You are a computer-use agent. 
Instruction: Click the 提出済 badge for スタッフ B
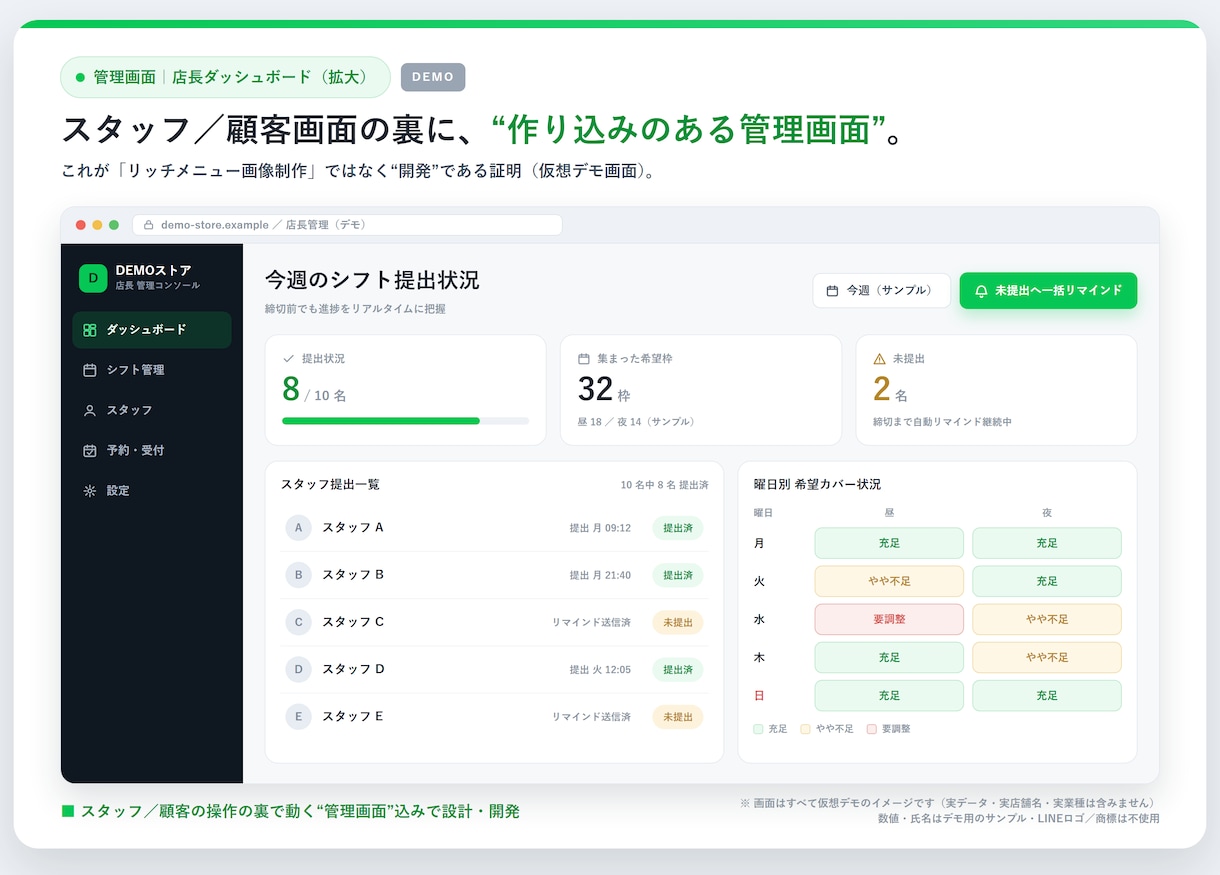coord(678,575)
